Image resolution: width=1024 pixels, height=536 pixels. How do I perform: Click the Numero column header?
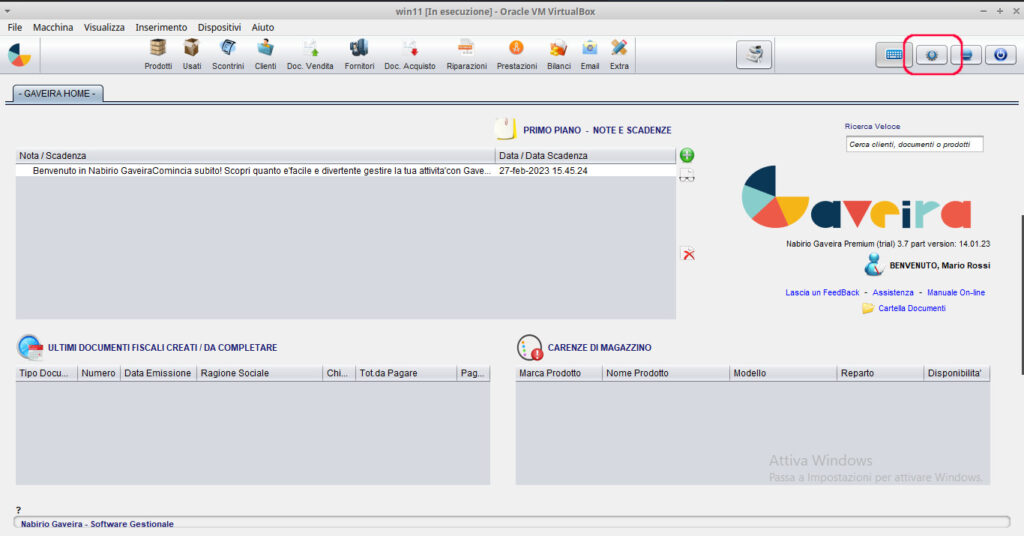coord(99,373)
